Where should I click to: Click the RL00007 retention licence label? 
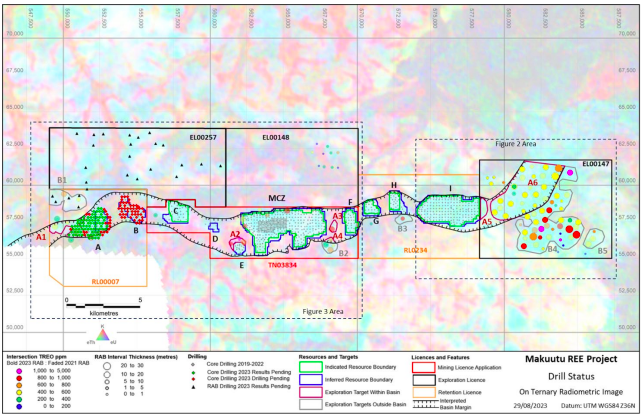[x=106, y=282]
